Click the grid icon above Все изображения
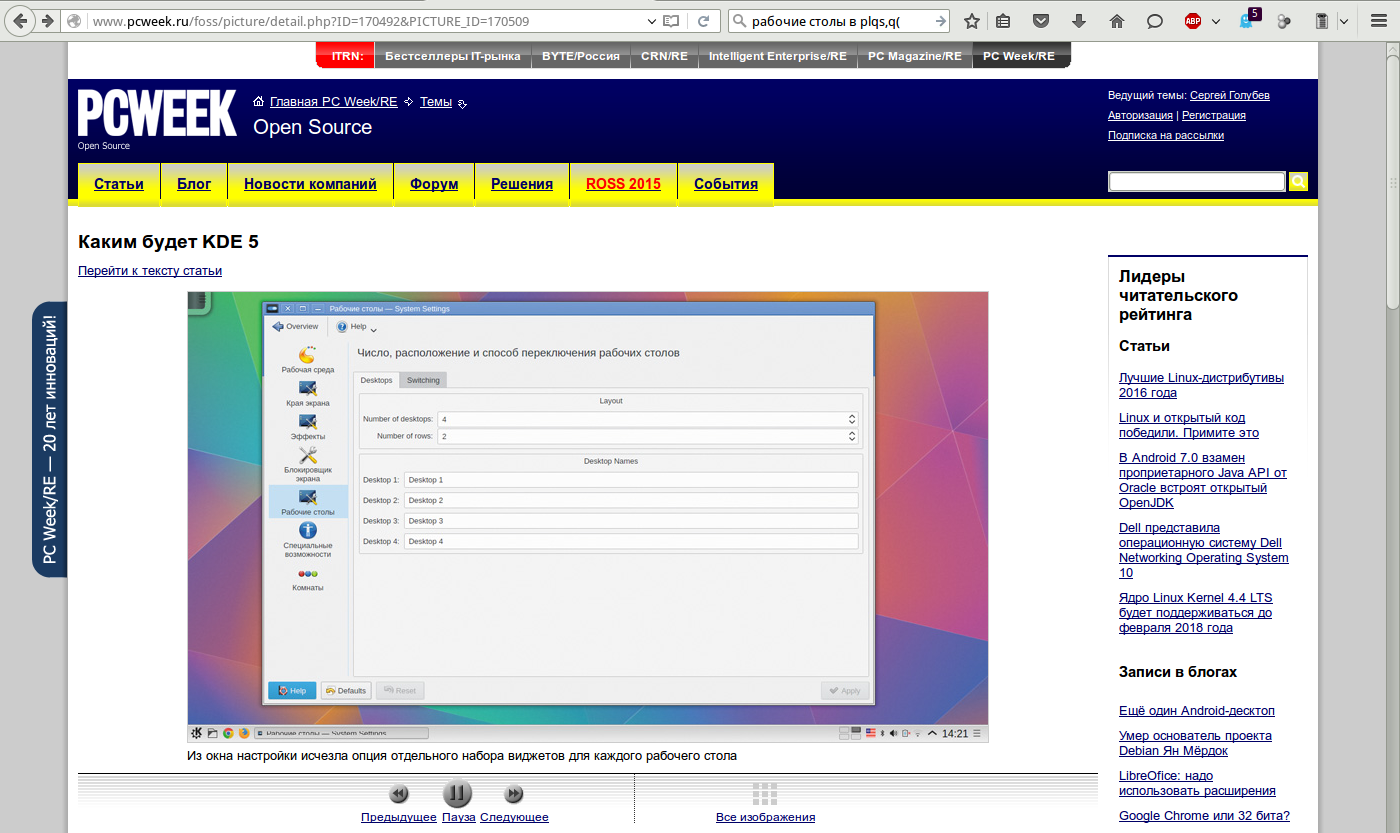1400x833 pixels. click(765, 794)
